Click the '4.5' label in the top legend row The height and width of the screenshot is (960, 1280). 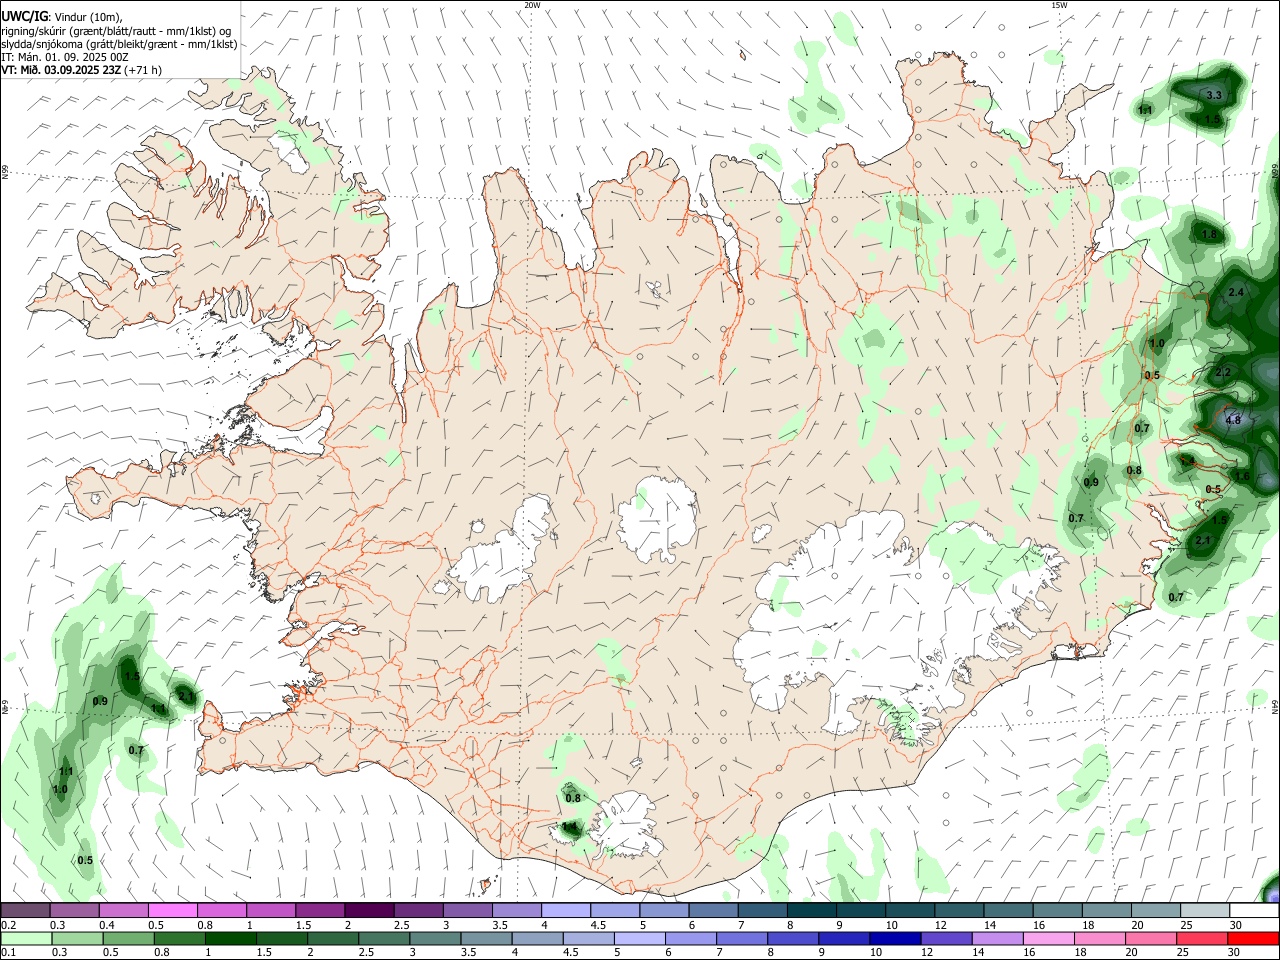598,925
